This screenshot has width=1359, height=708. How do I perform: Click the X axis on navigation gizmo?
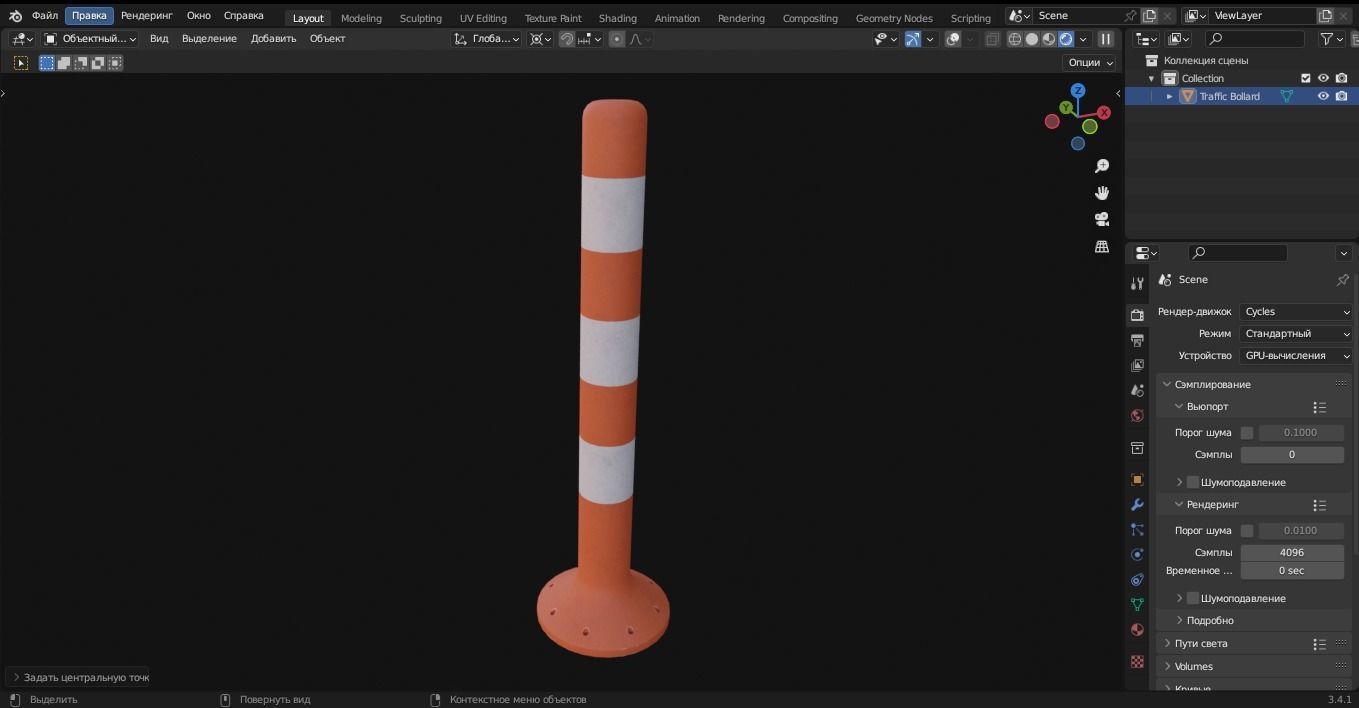pos(1104,113)
